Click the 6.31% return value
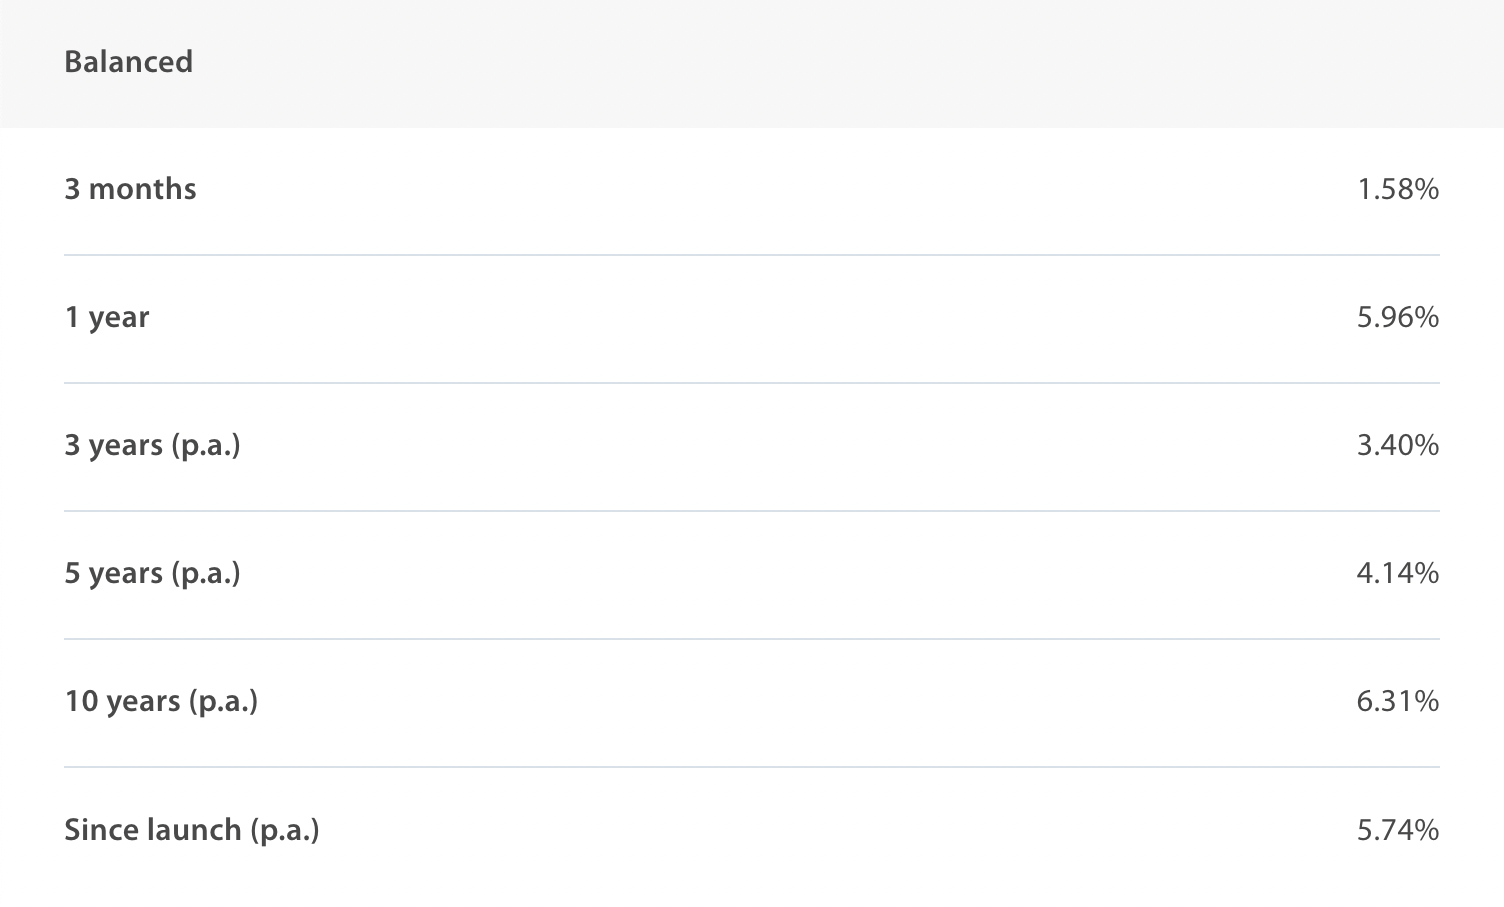The image size is (1504, 907). coord(1397,701)
